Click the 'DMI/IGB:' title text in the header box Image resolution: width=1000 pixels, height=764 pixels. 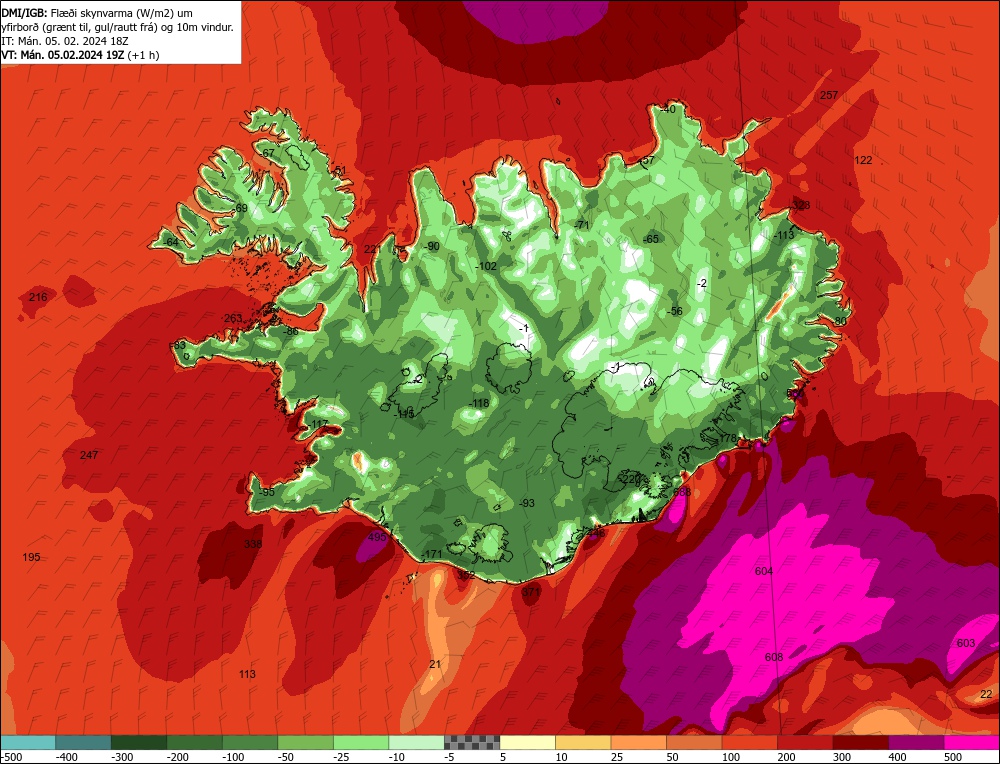coord(24,13)
